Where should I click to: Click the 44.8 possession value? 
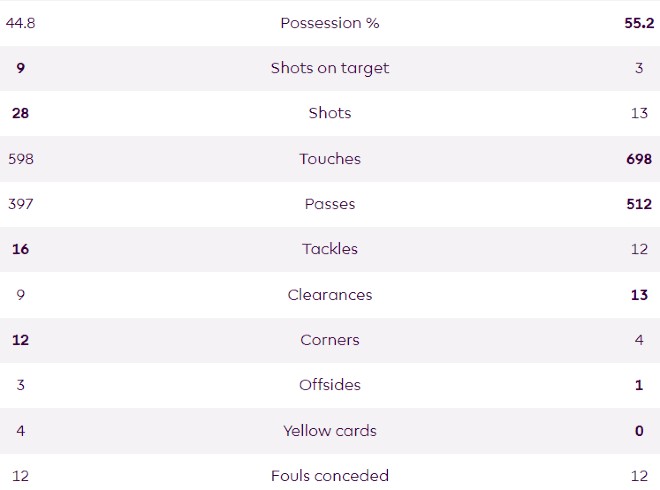click(x=21, y=23)
